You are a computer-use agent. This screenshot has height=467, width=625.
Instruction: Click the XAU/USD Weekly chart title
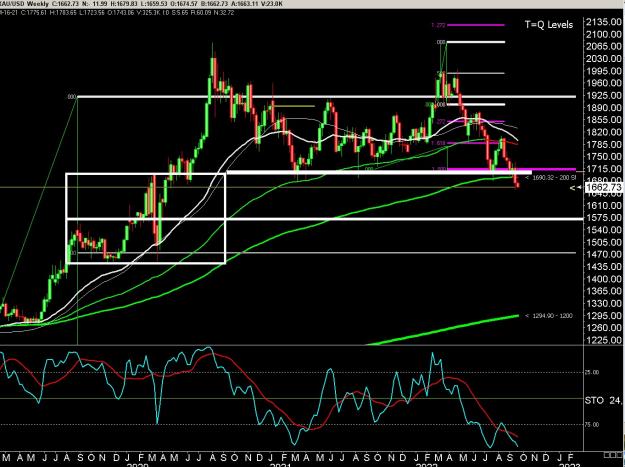pyautogui.click(x=24, y=4)
